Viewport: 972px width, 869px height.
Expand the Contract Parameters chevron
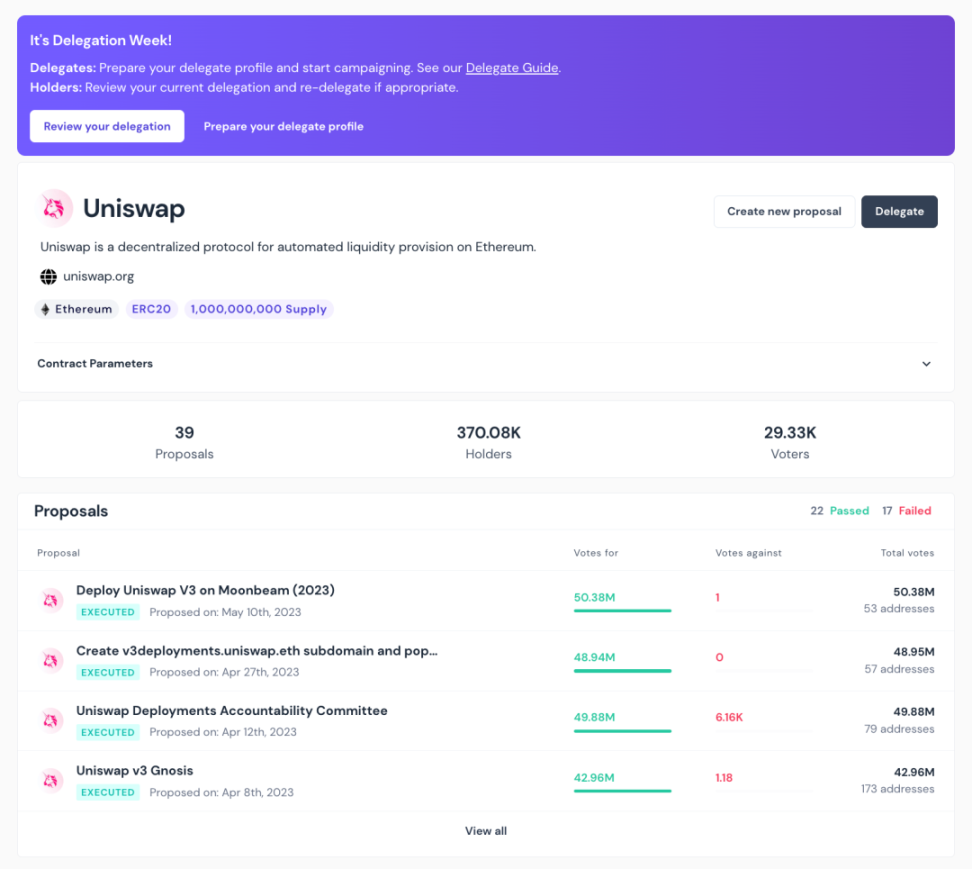(926, 364)
